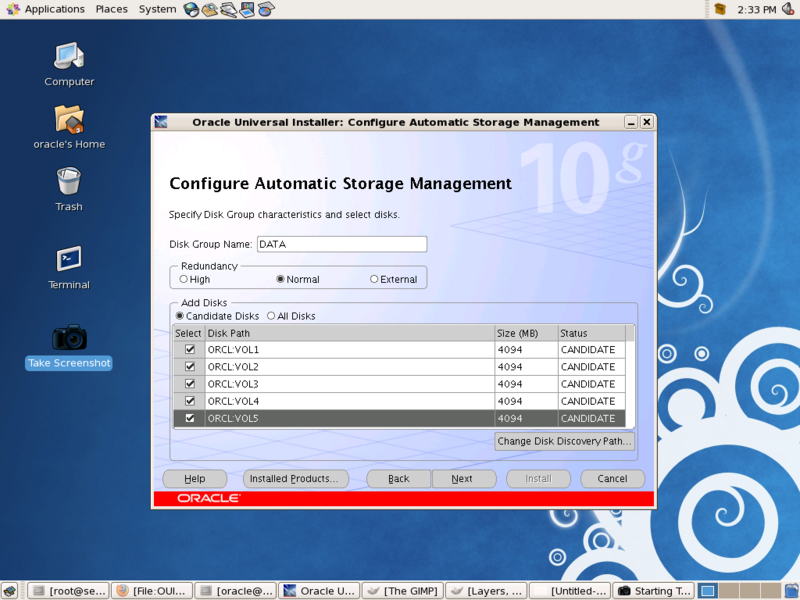Switch to the File:OUI... browser taskbar item
Viewport: 800px width, 600px height.
[152, 591]
